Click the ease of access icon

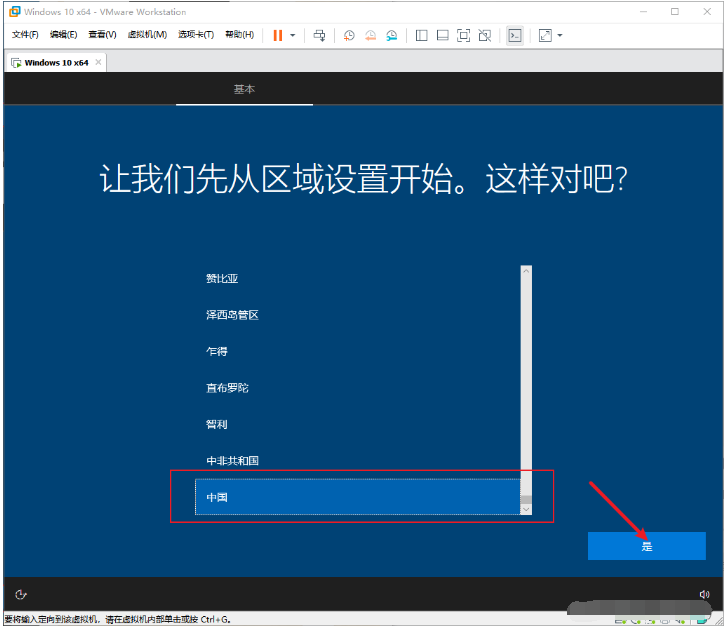click(21, 594)
